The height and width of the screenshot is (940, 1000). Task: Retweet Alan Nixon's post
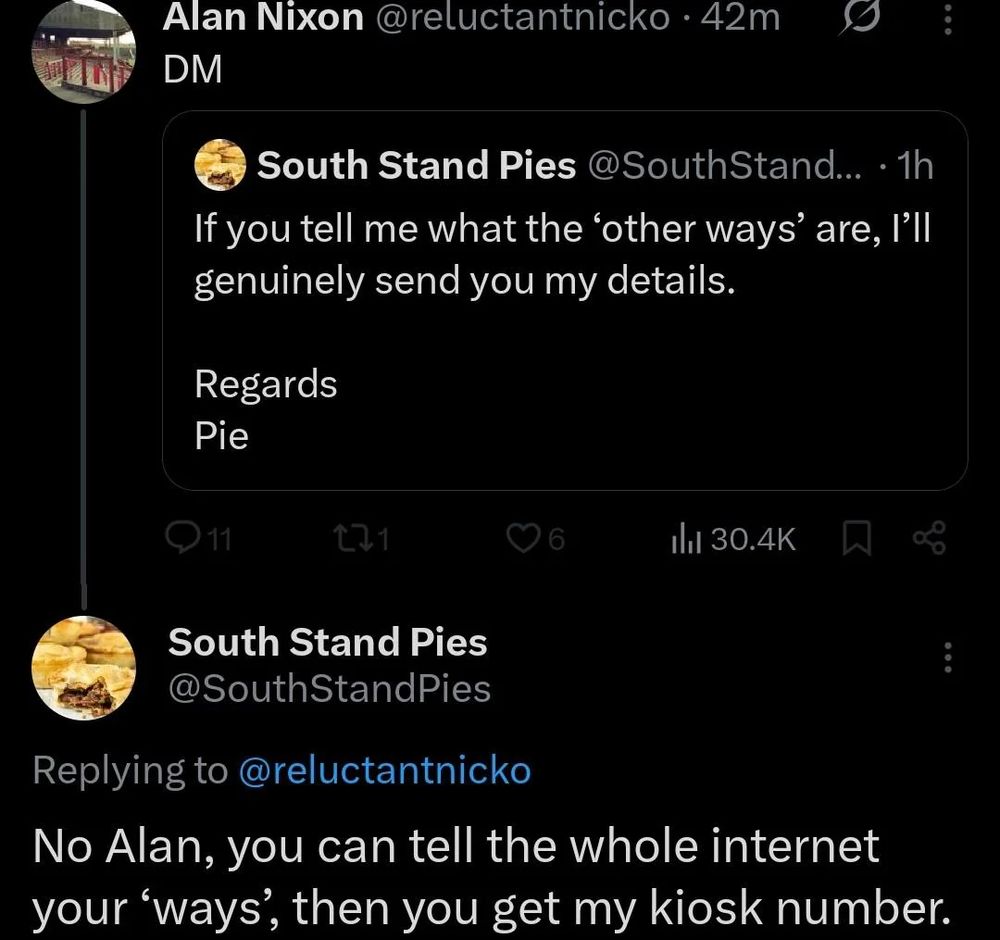tap(345, 540)
